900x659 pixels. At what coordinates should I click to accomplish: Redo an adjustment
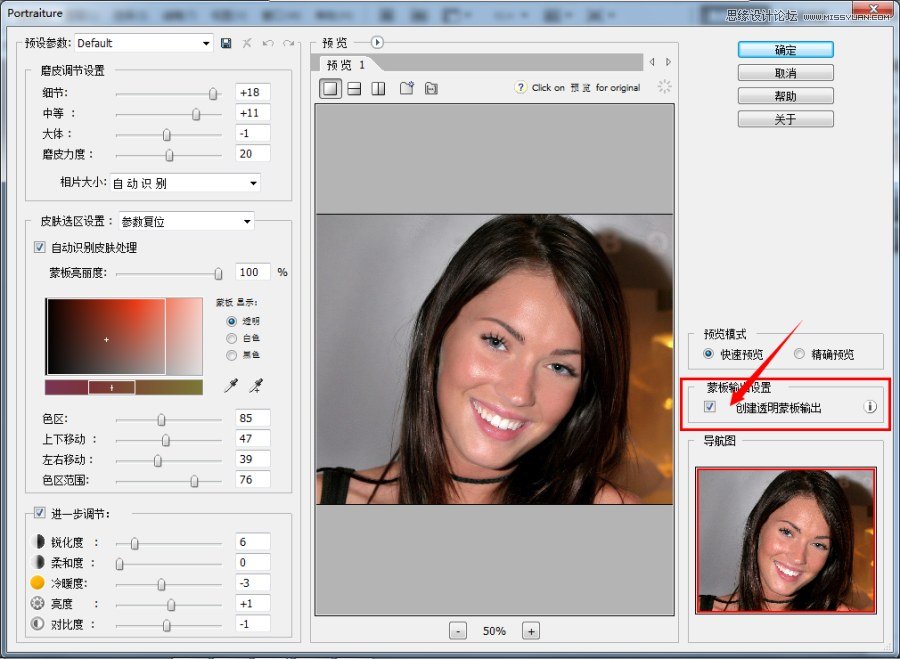pos(288,44)
